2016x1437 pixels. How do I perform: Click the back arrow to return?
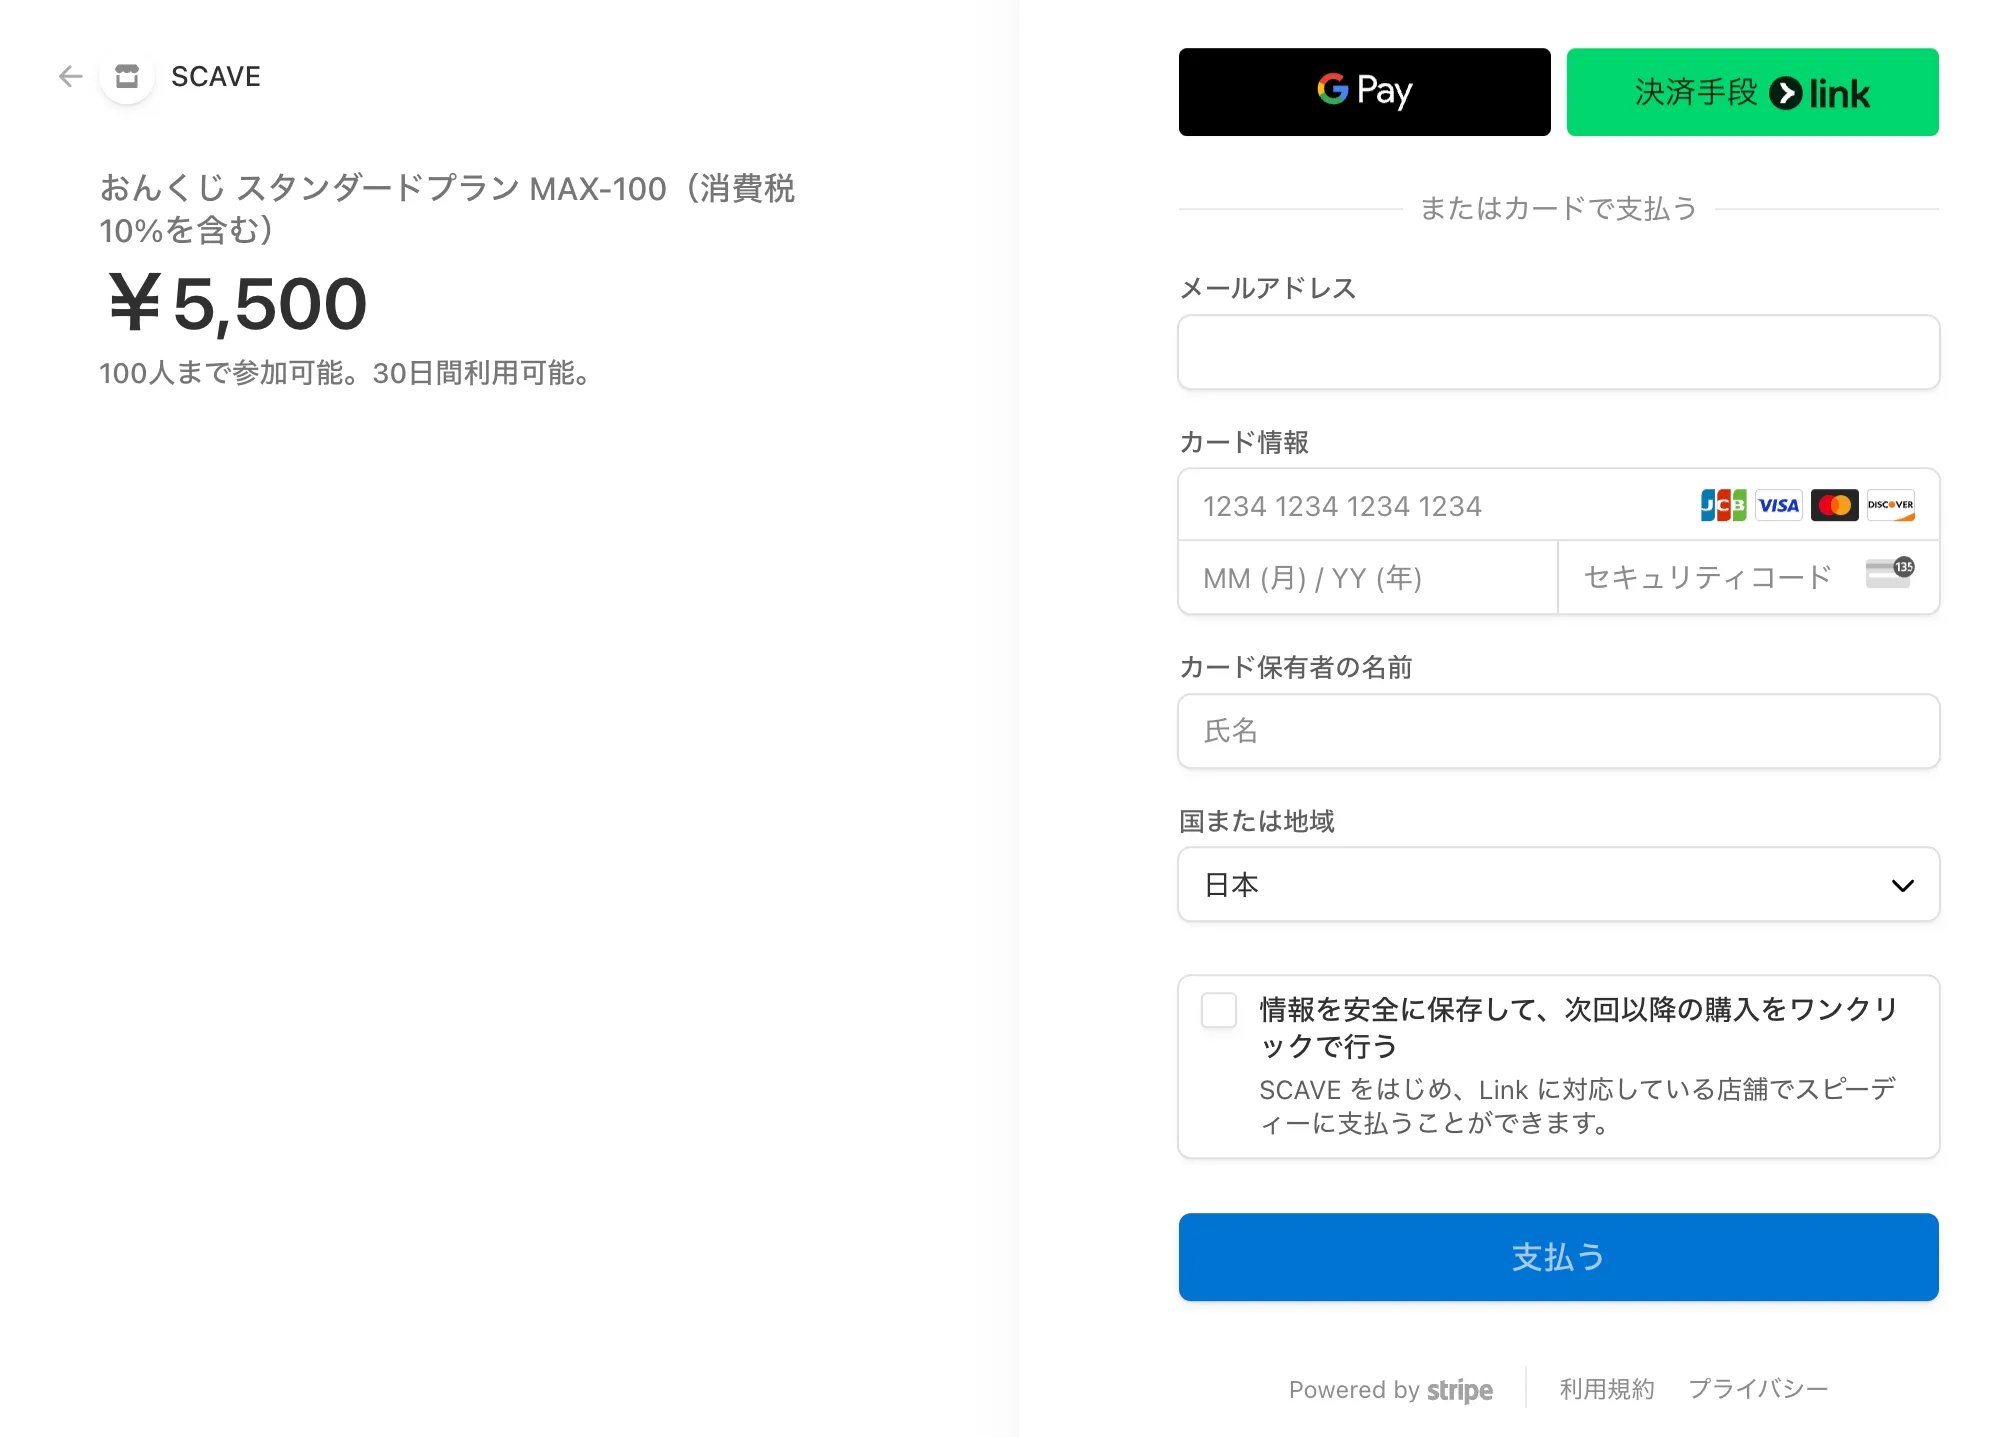tap(70, 76)
